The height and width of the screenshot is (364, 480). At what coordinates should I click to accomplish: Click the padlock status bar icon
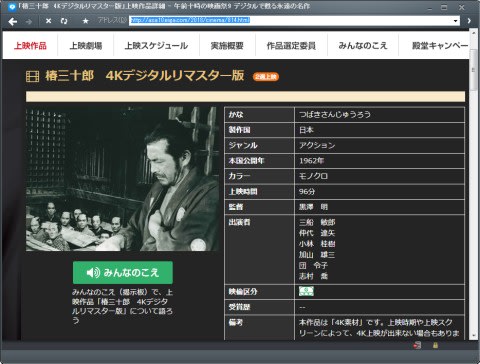click(x=435, y=345)
